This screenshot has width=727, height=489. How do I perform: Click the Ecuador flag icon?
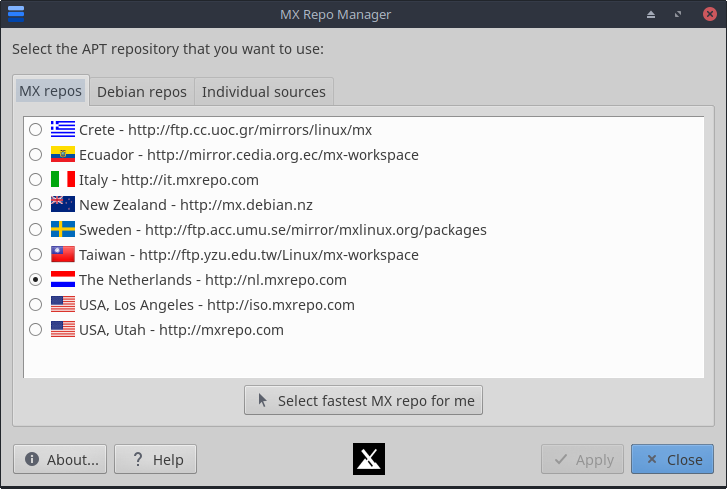coord(63,154)
